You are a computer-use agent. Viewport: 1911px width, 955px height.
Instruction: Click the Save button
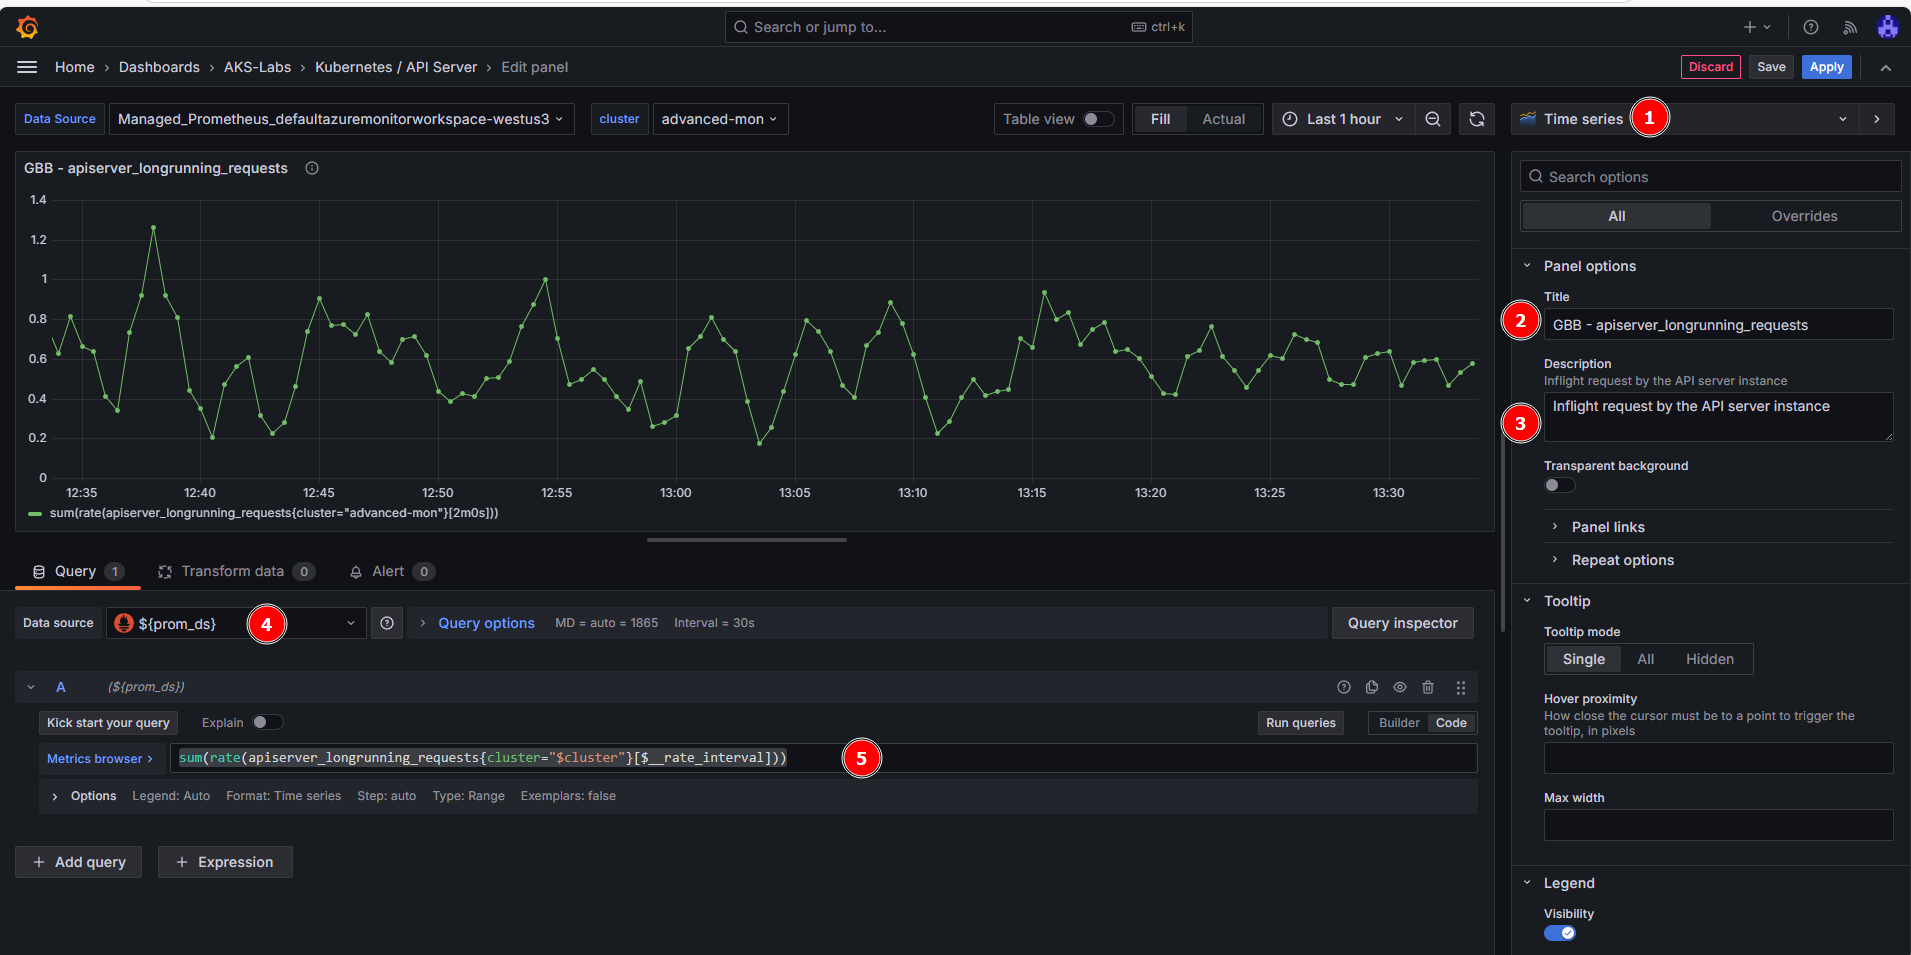pos(1771,67)
